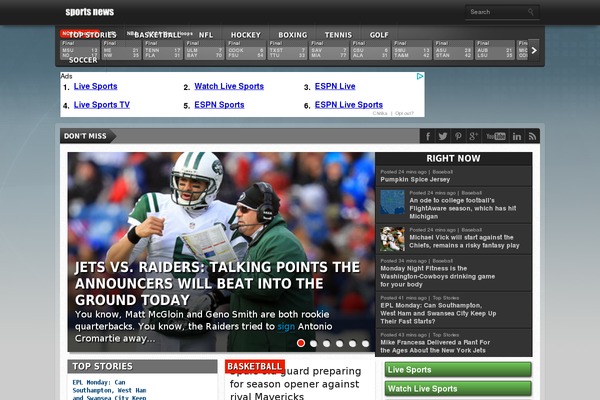Open the Twitter bird icon
Image resolution: width=600 pixels, height=400 pixels.
click(443, 136)
